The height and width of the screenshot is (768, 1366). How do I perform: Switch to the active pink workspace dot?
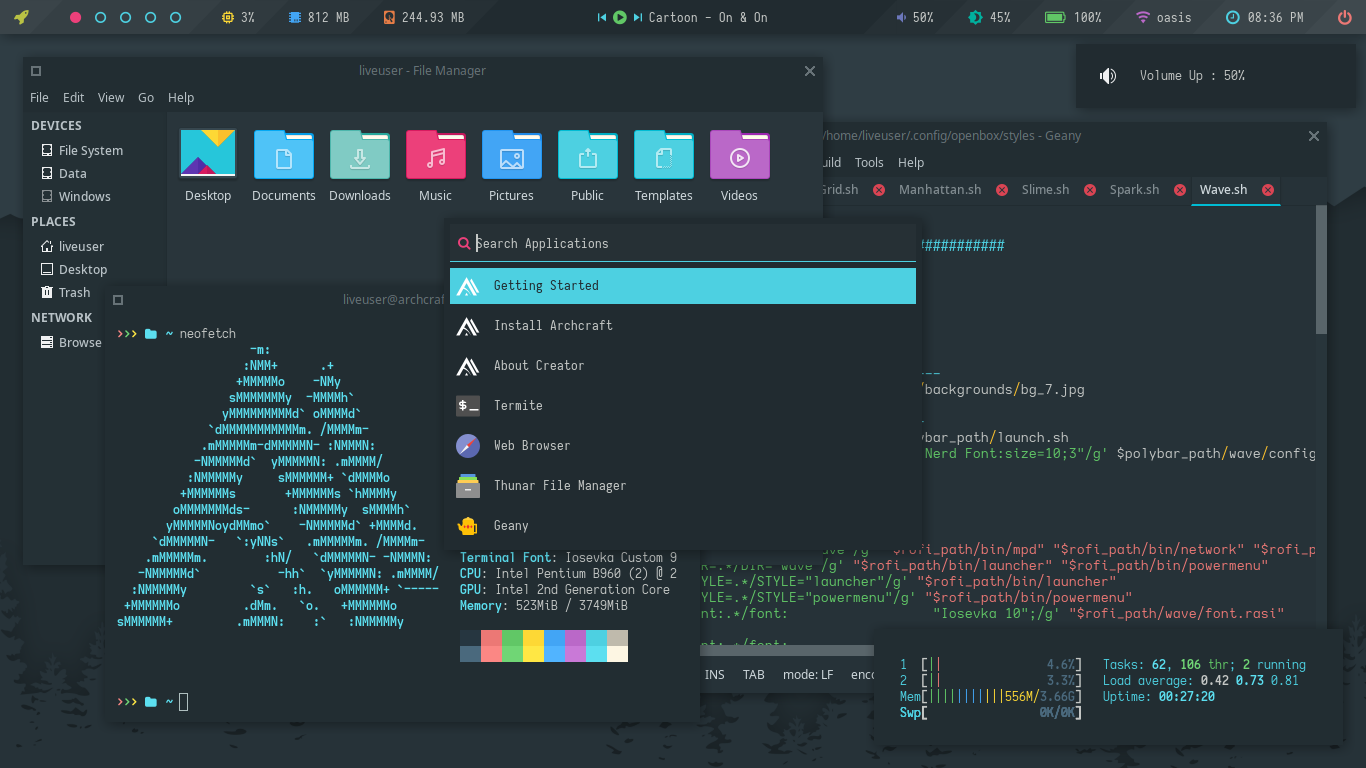tap(76, 18)
